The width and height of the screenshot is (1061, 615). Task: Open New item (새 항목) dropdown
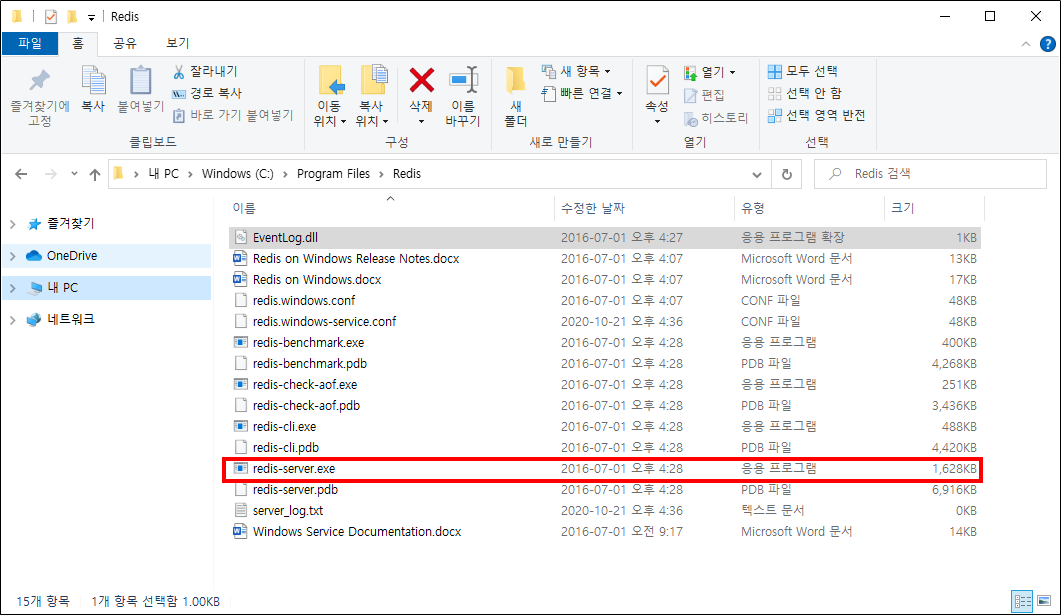click(x=576, y=71)
